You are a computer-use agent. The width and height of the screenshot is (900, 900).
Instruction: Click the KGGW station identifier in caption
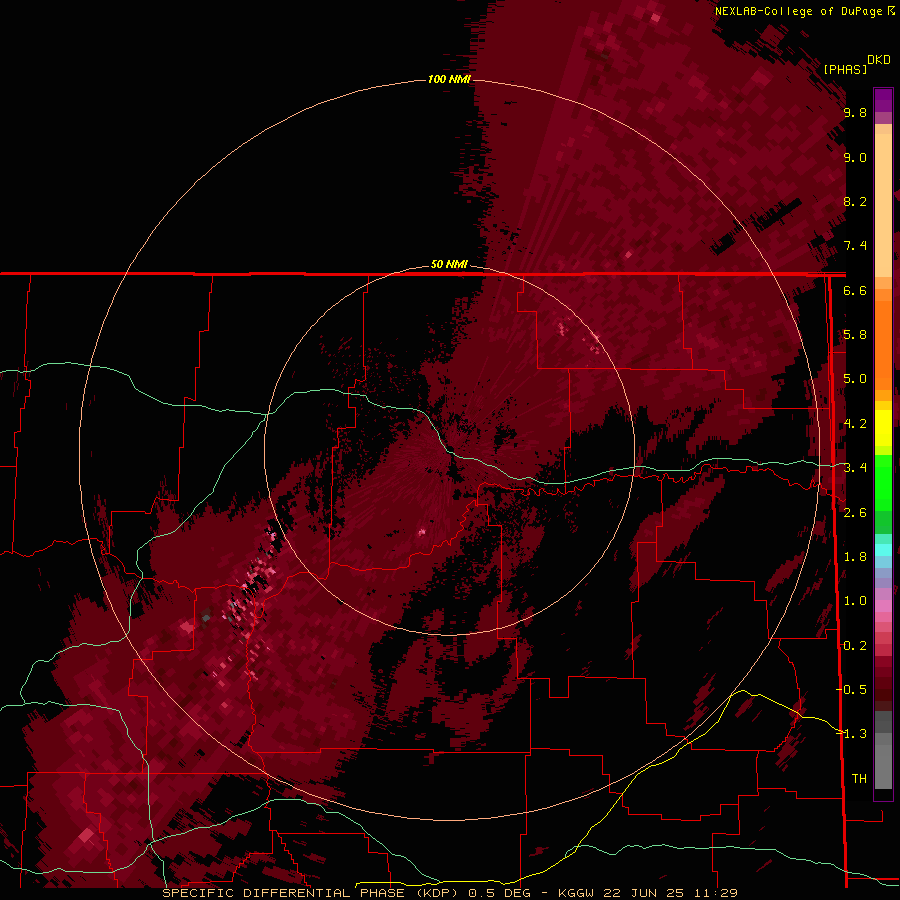coord(576,893)
